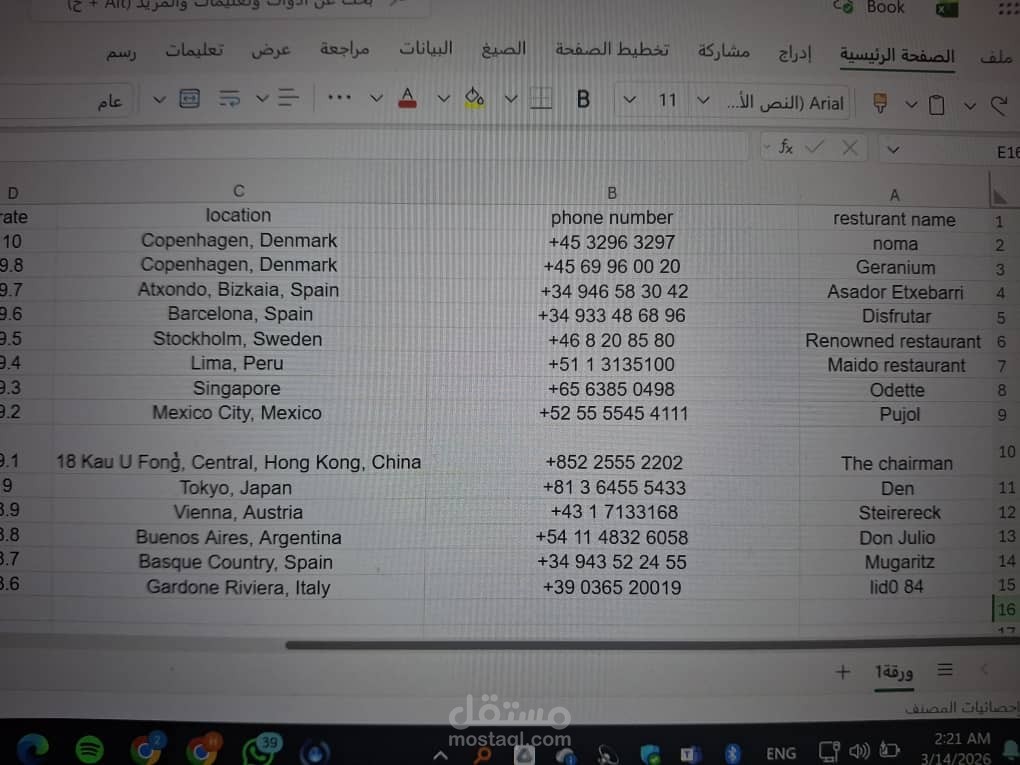Expand the merge cells dropdown arrow
The image size is (1020, 765).
(x=159, y=99)
